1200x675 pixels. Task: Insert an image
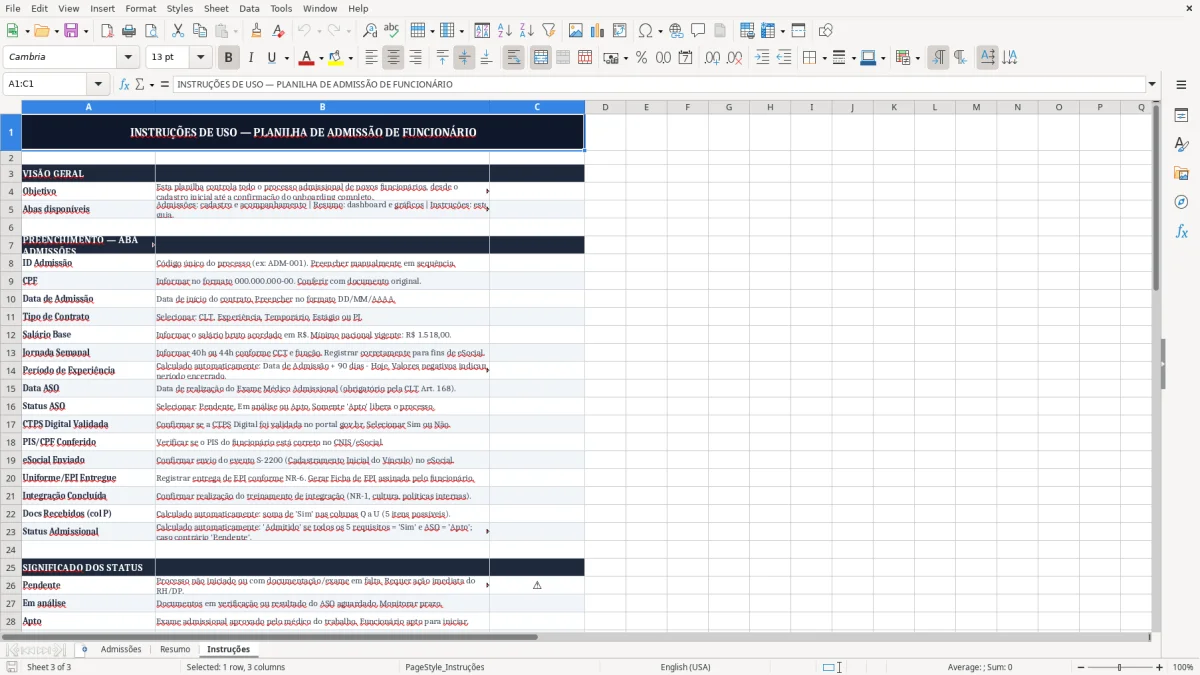click(x=577, y=31)
